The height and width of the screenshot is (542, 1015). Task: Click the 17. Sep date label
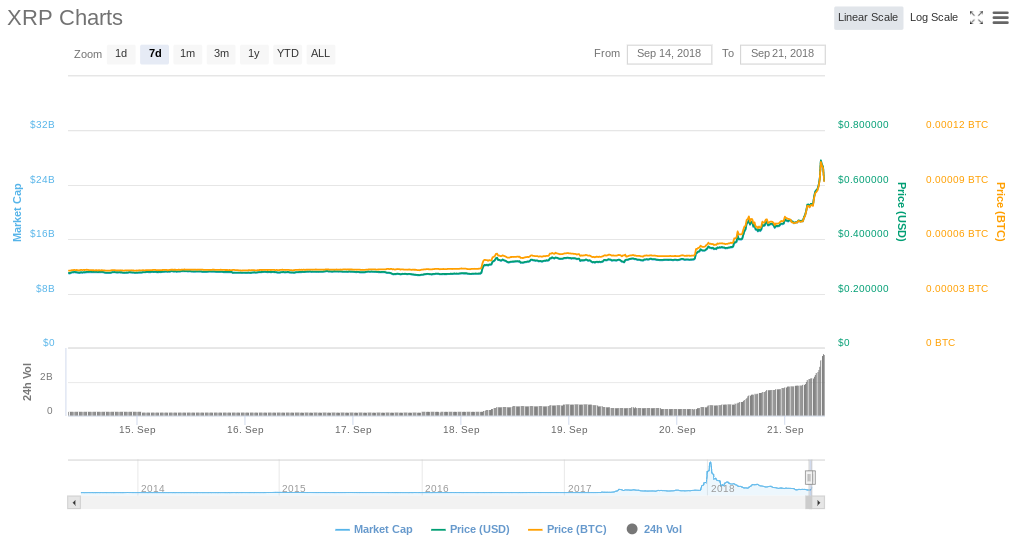point(353,429)
